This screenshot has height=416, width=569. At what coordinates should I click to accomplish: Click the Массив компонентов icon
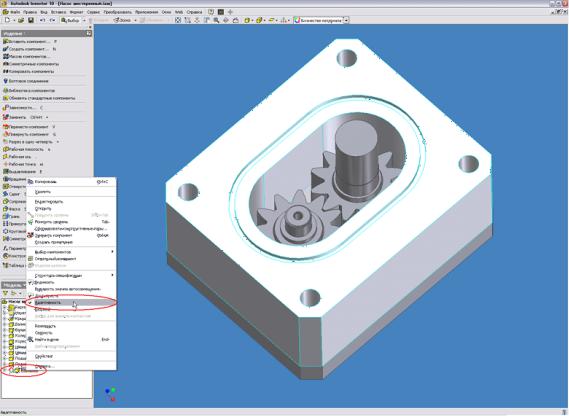click(5, 56)
